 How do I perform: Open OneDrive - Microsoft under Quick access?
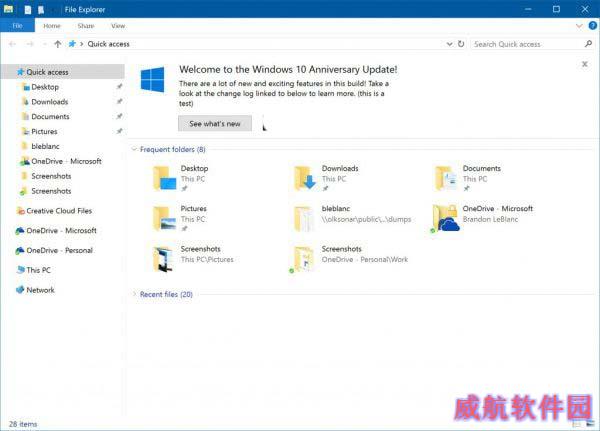pos(66,161)
